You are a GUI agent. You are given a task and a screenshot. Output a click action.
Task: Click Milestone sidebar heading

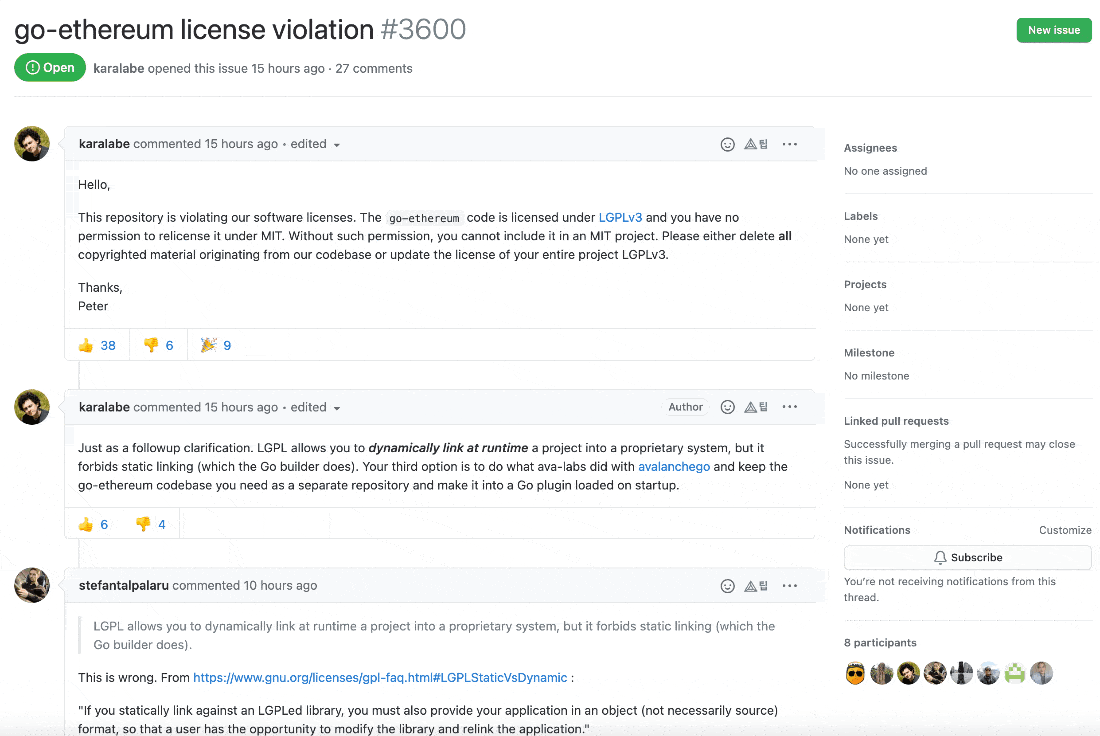(869, 353)
